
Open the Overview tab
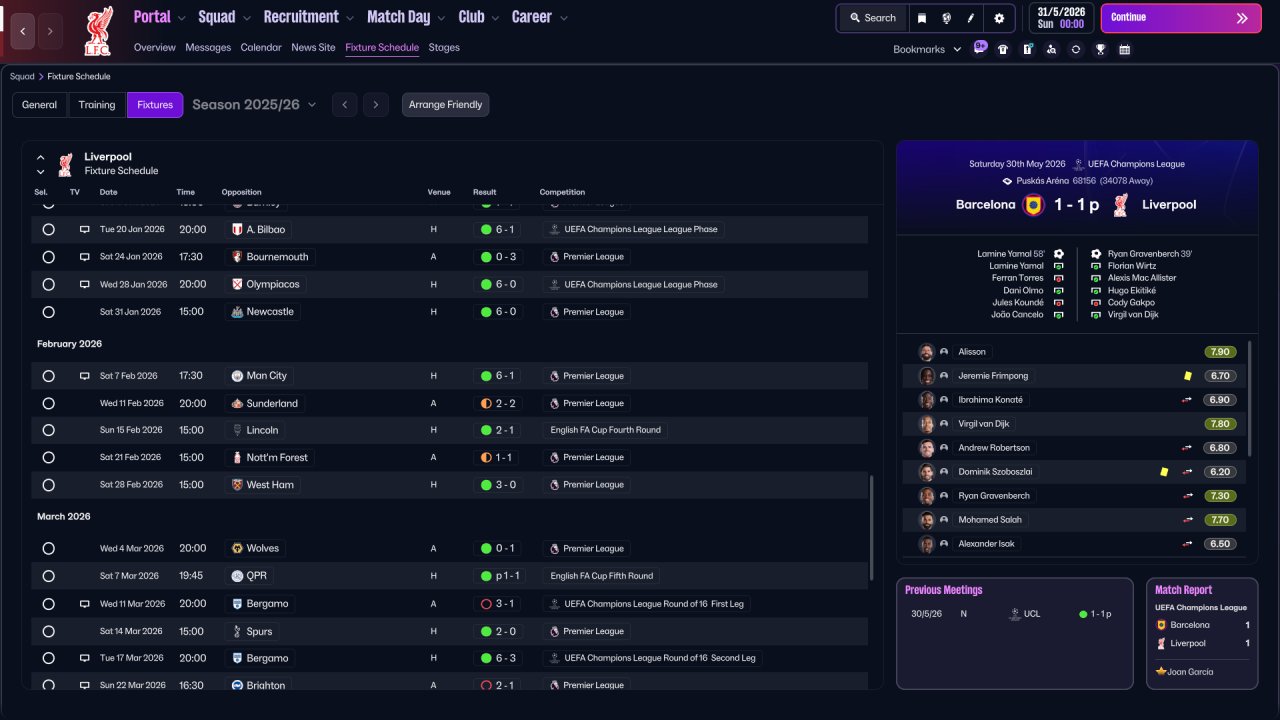(154, 47)
